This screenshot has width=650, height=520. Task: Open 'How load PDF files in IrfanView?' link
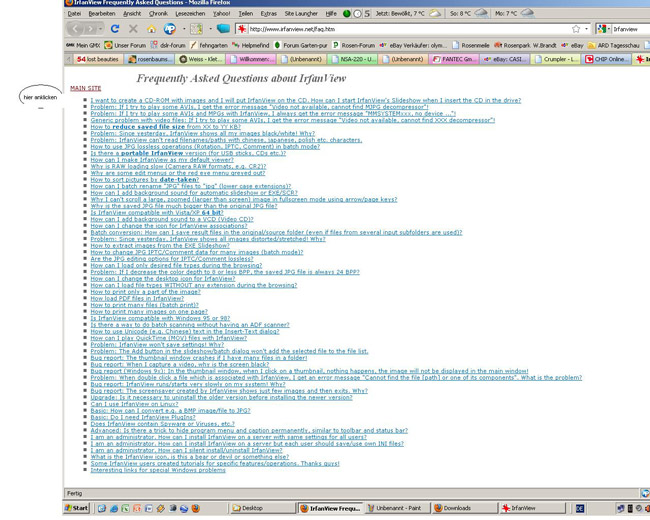point(137,298)
